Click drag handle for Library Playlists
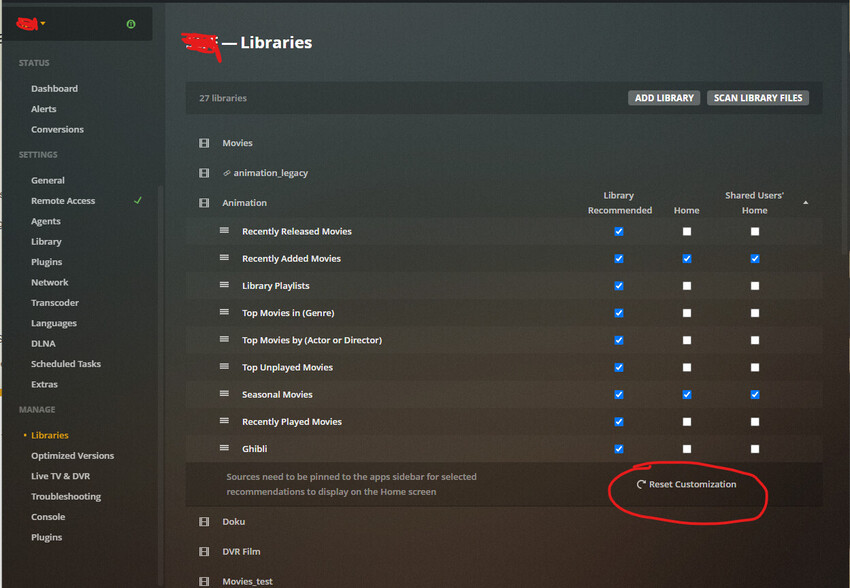 point(224,285)
